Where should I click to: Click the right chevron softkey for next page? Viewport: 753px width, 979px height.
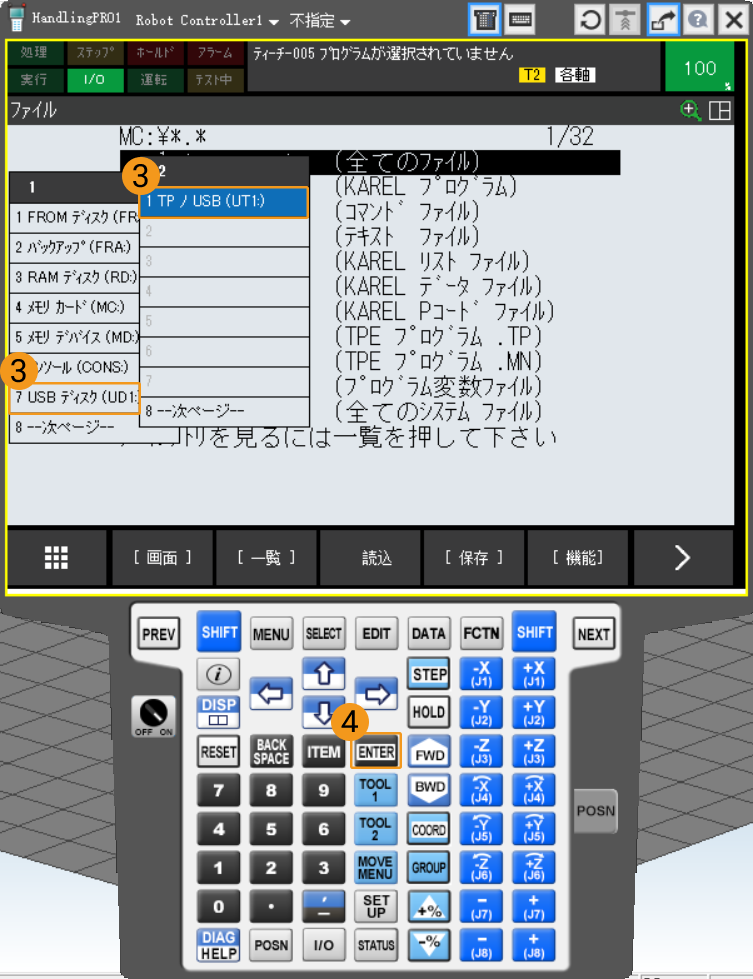pos(682,557)
